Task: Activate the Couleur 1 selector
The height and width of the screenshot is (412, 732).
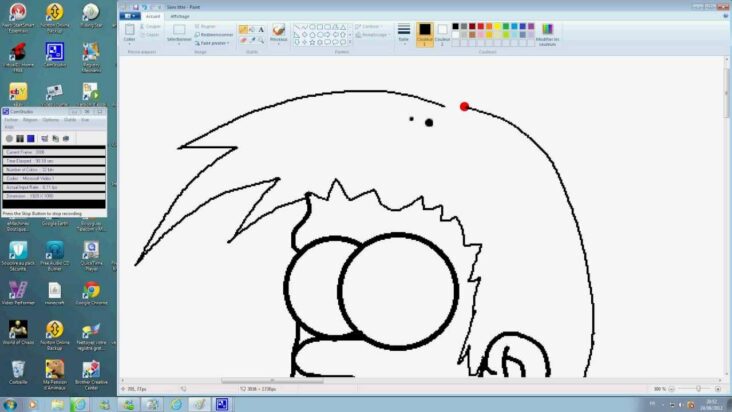Action: click(x=425, y=33)
